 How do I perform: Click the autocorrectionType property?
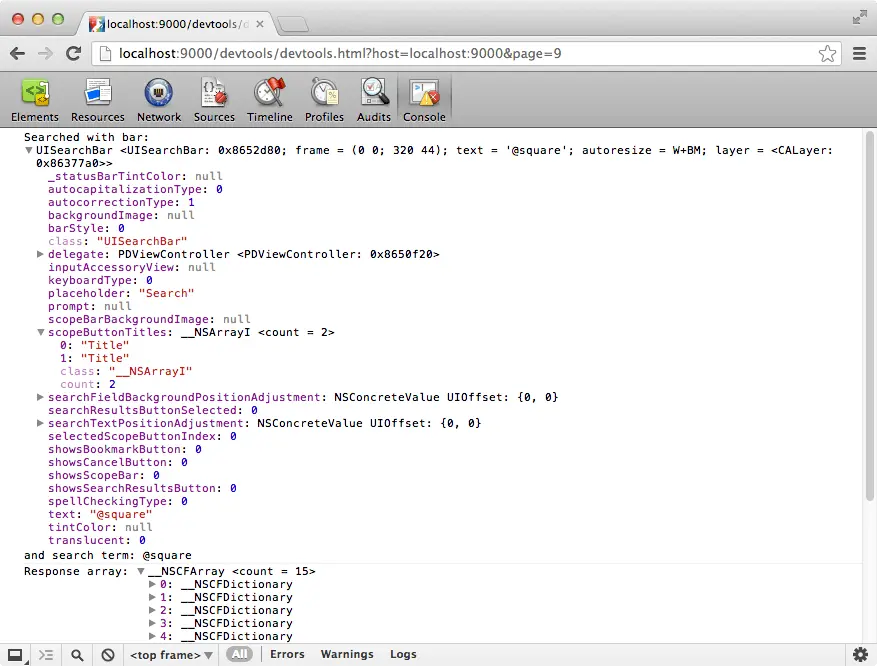pyautogui.click(x=121, y=202)
